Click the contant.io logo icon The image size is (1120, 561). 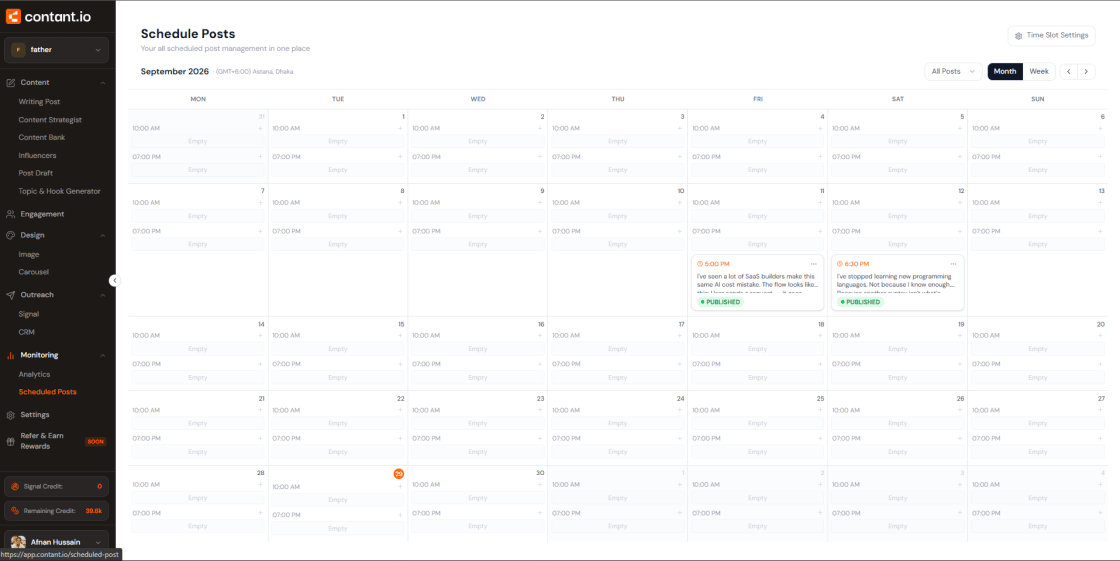click(x=14, y=16)
